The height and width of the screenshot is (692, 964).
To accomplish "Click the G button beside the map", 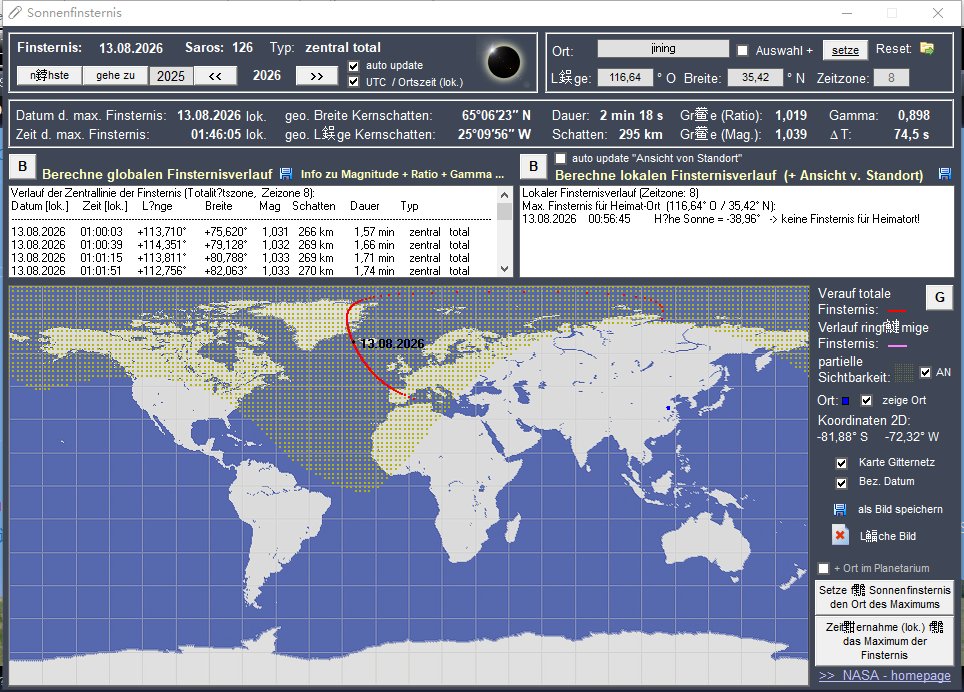I will (x=939, y=297).
